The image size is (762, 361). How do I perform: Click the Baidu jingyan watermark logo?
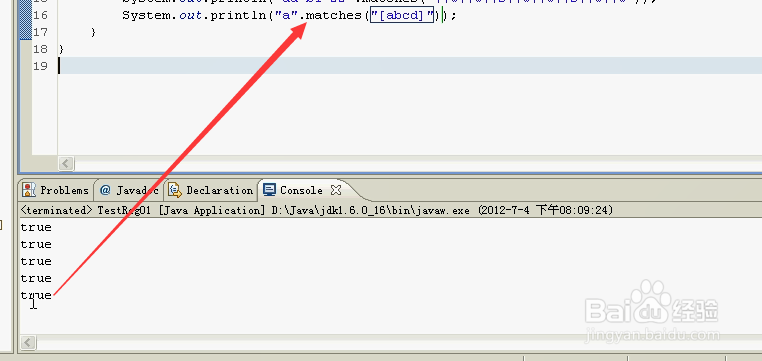tap(651, 310)
